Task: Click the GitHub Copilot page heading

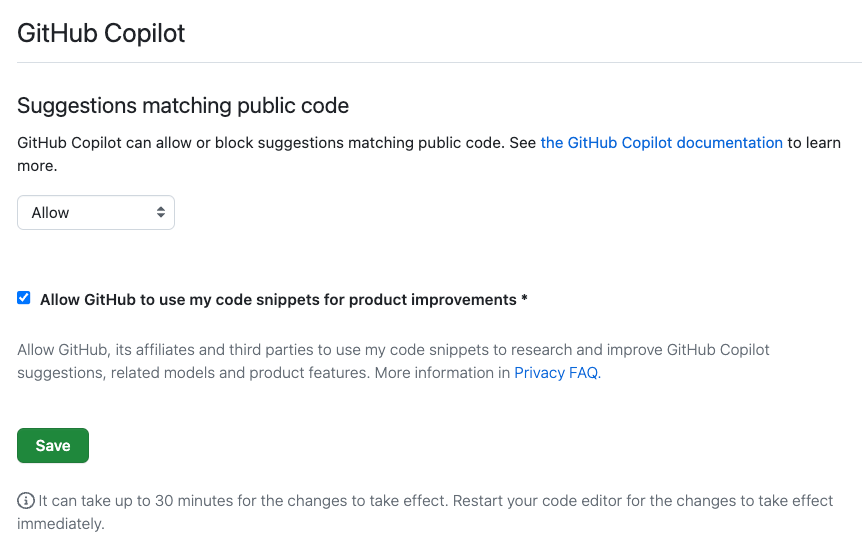Action: (101, 33)
